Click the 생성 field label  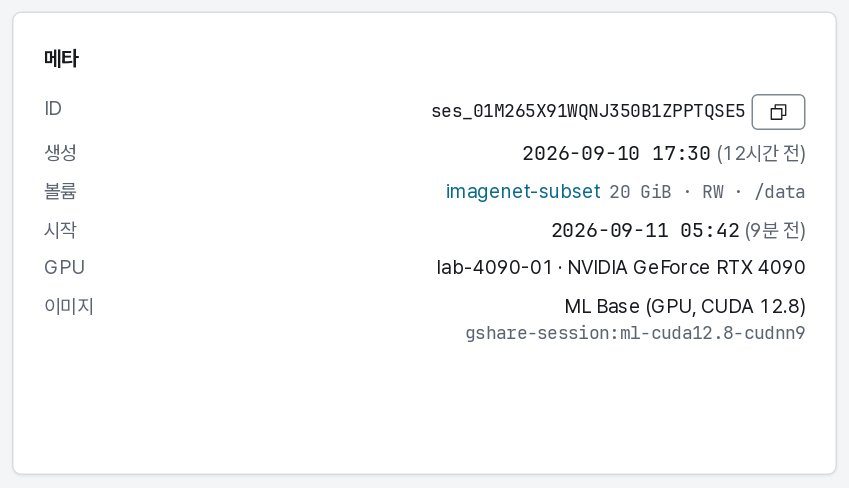pos(60,152)
